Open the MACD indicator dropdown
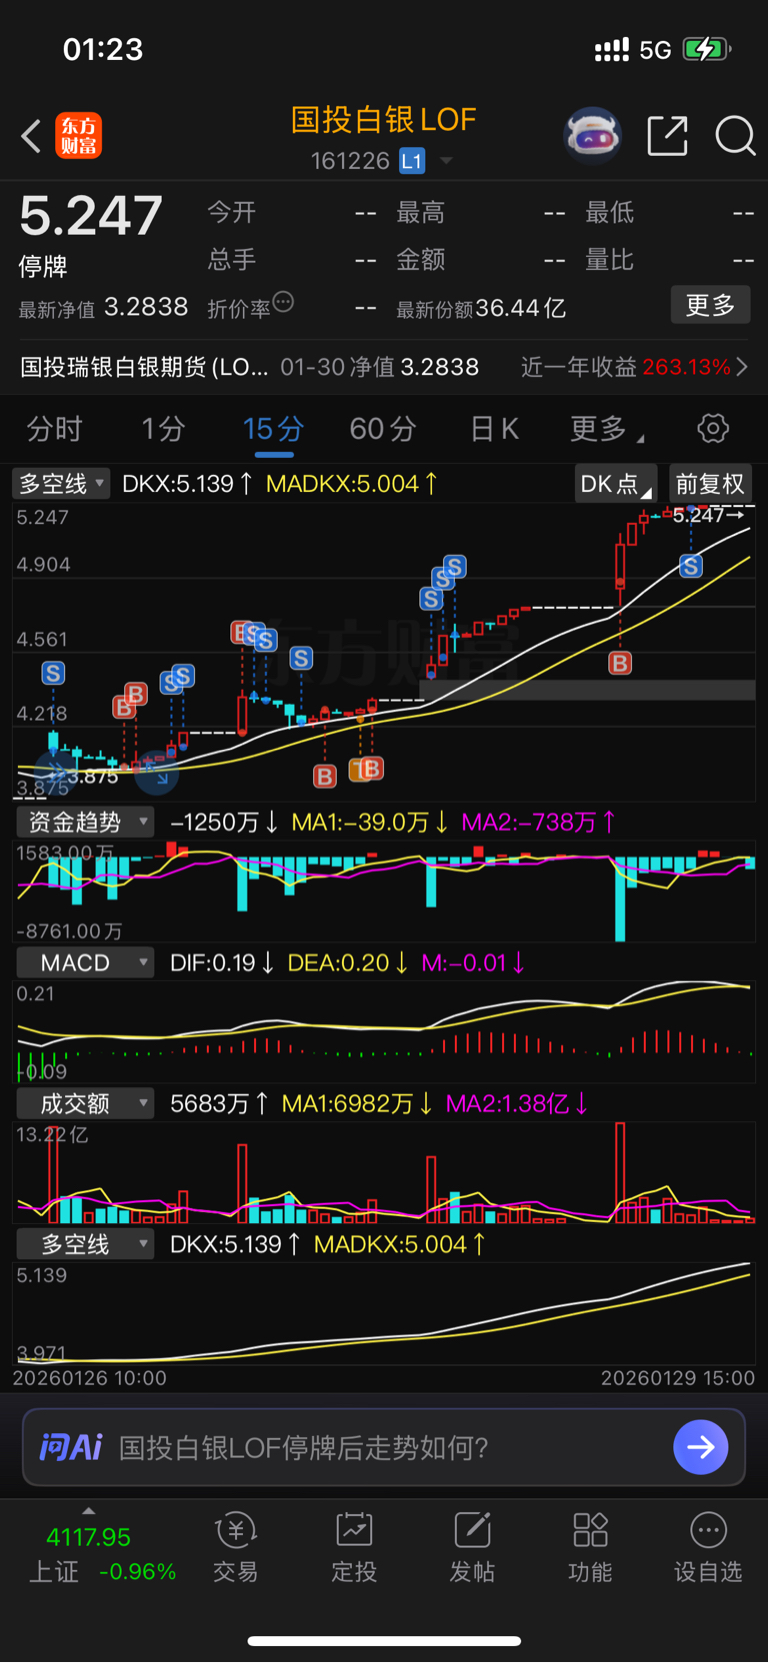Viewport: 768px width, 1663px height. (86, 963)
